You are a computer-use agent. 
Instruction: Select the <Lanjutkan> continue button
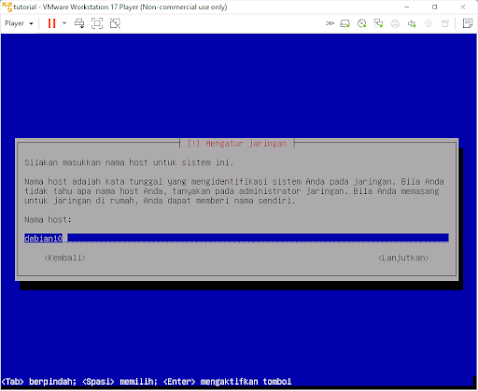pos(403,258)
